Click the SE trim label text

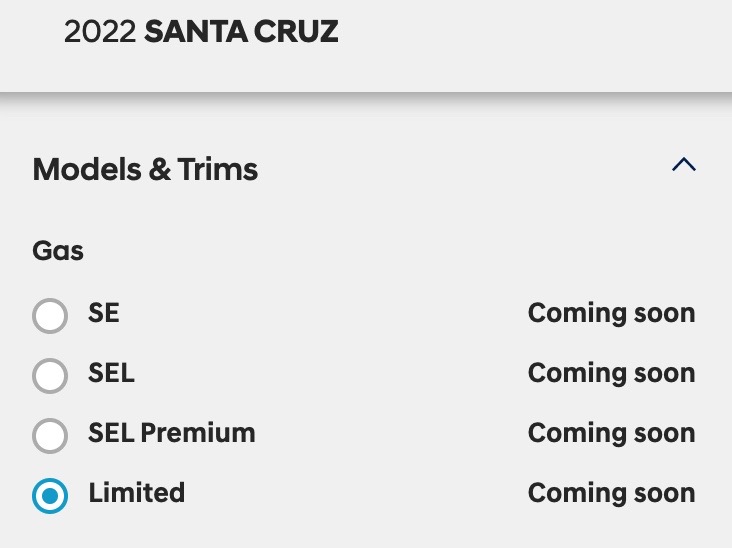tap(104, 314)
